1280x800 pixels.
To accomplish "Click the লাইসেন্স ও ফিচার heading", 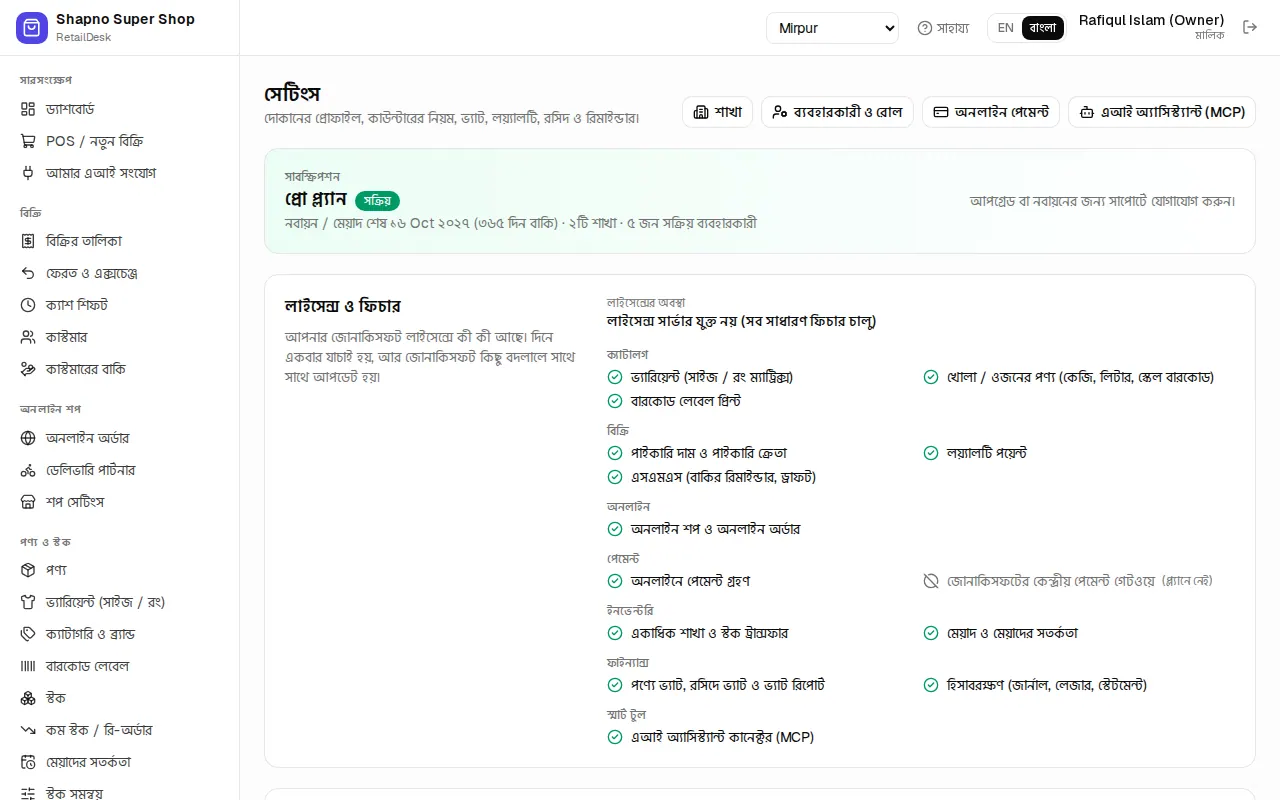I will 342,305.
